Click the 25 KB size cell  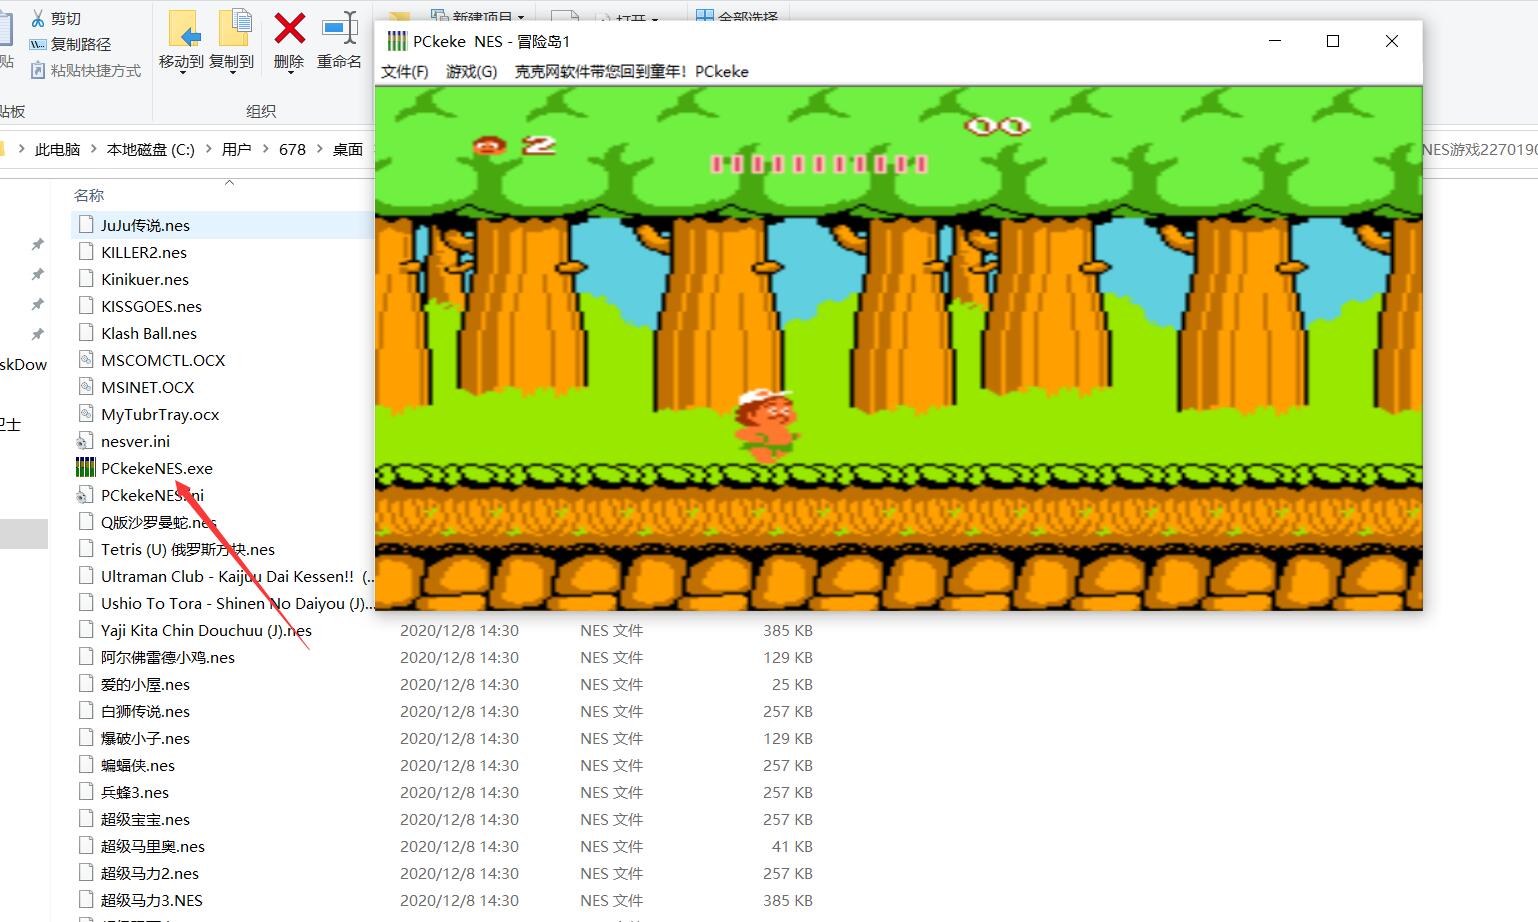[x=792, y=685]
